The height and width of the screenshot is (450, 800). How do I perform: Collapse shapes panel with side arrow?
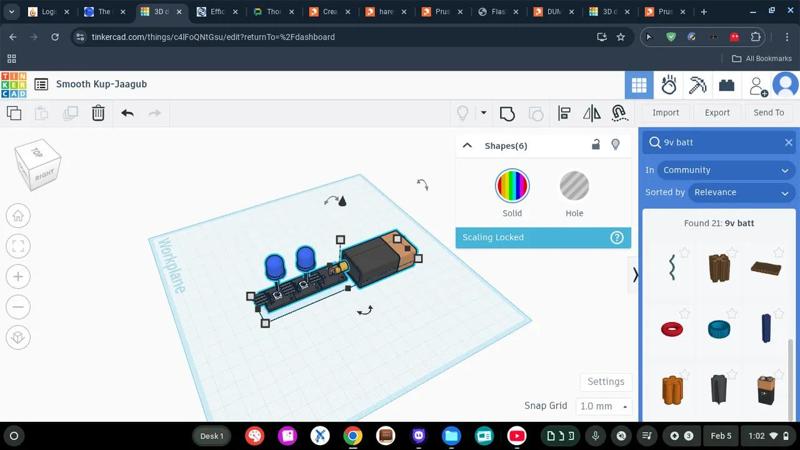tap(635, 275)
